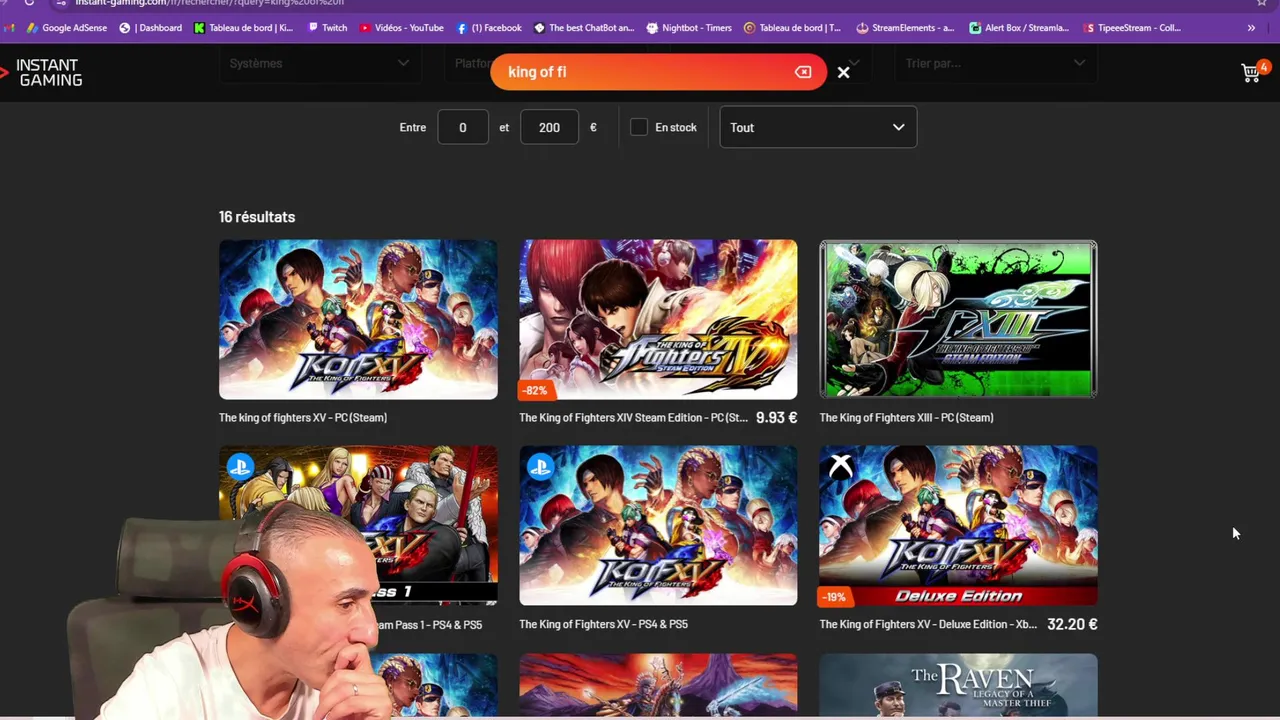This screenshot has width=1280, height=720.
Task: Open Alert Box / Streamlabs bookmark
Action: pyautogui.click(x=1020, y=28)
